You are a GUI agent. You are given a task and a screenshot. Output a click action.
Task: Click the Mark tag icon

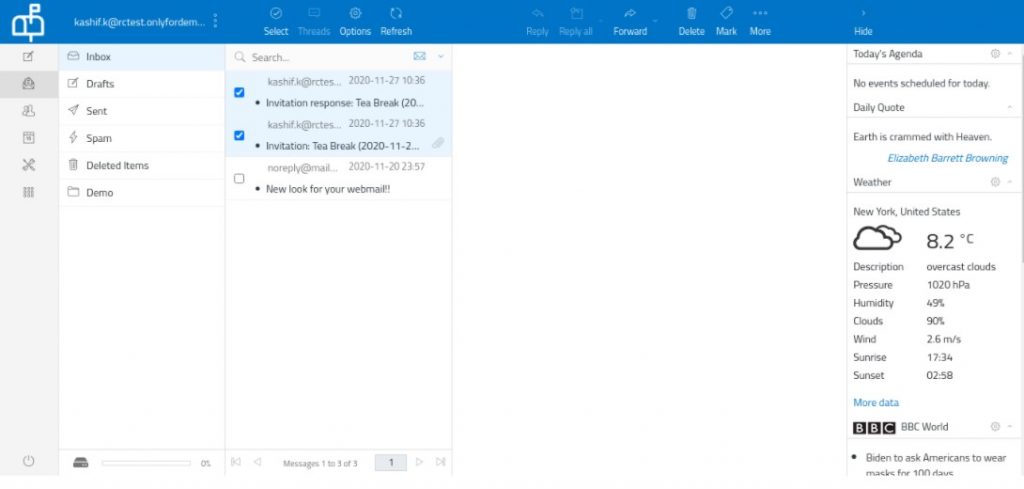[726, 14]
